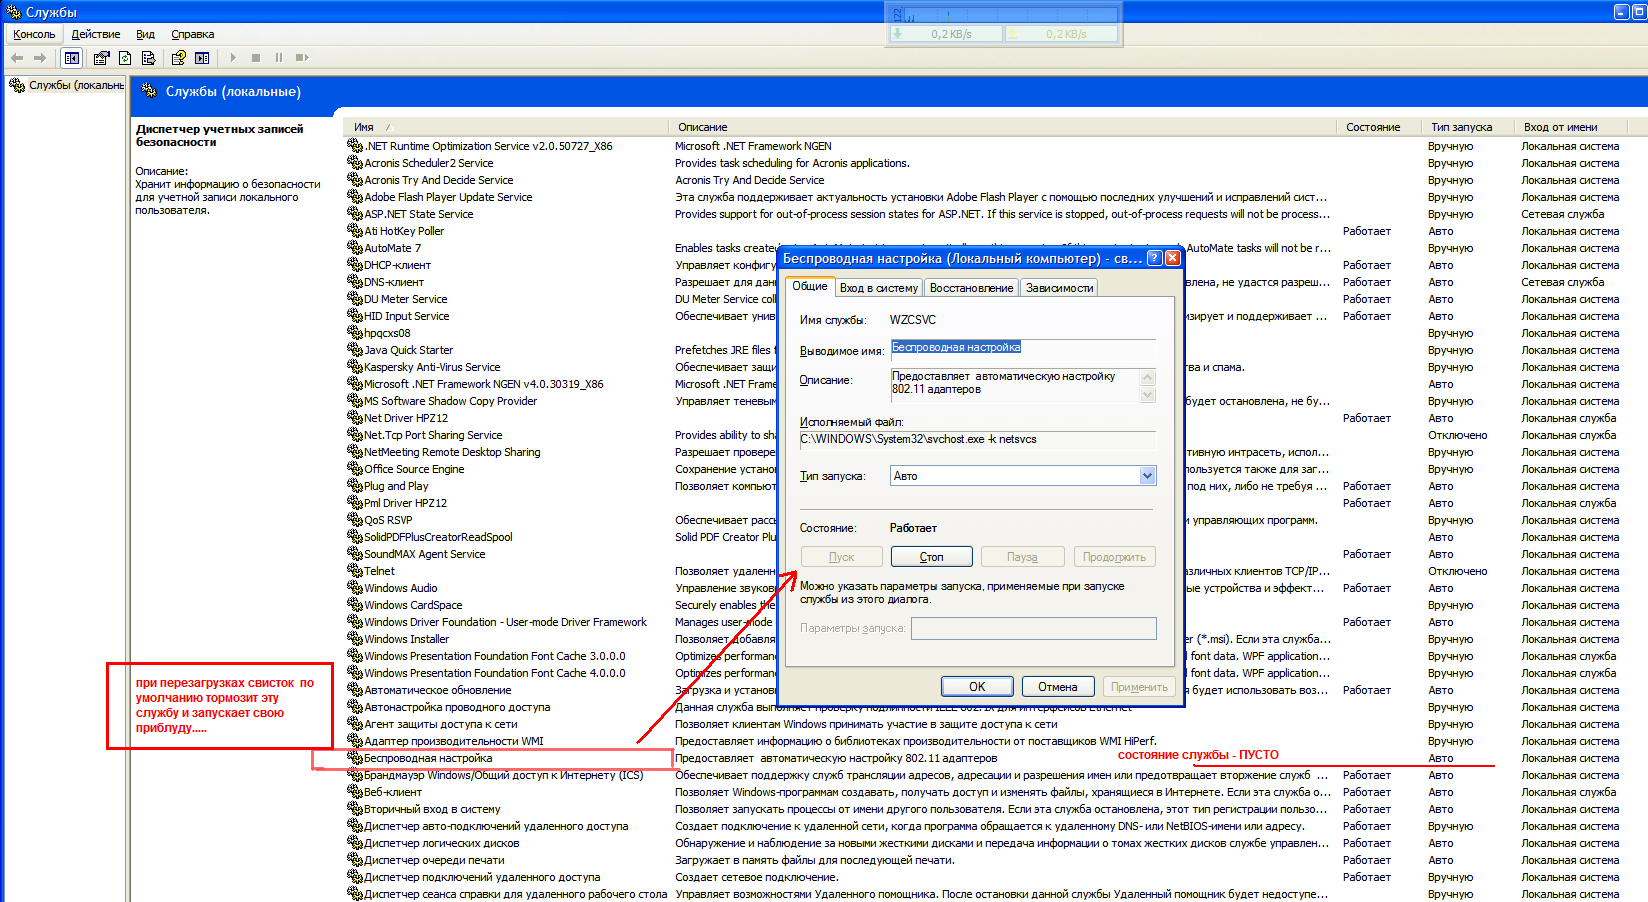This screenshot has height=902, width=1648.
Task: Switch to the Вход в систему tab
Action: (x=879, y=288)
